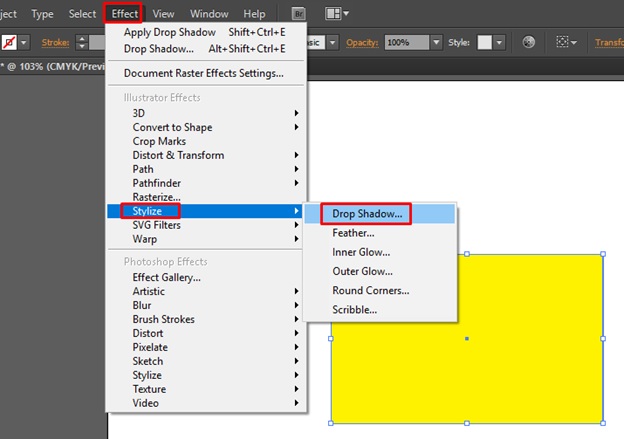
Task: Choose Round Corners... effect
Action: [x=370, y=291]
